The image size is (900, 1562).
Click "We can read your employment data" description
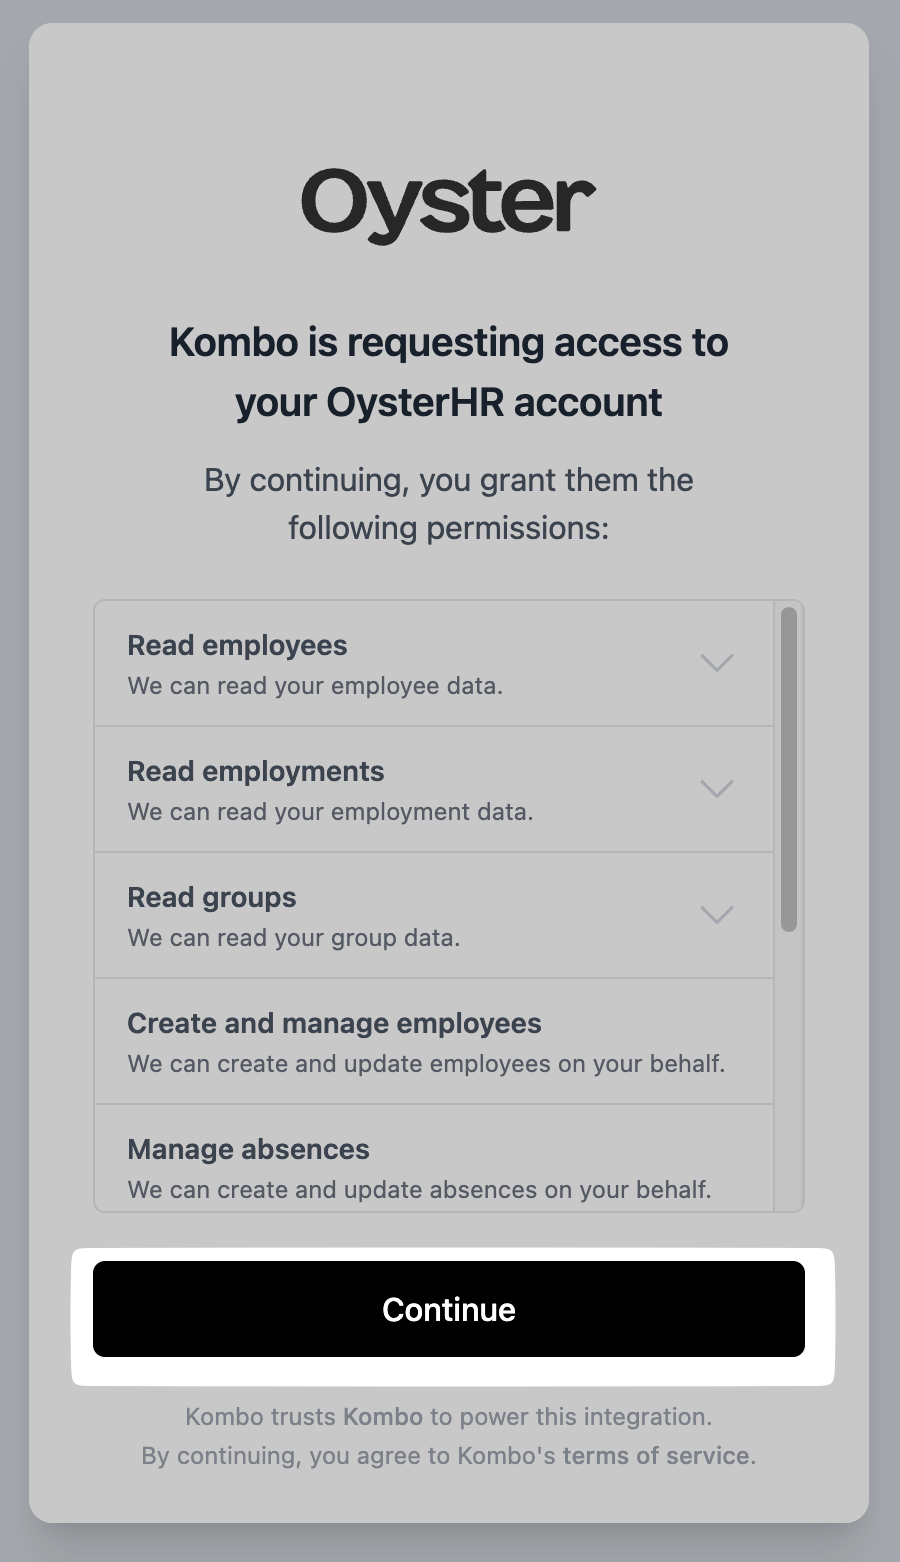click(x=330, y=813)
